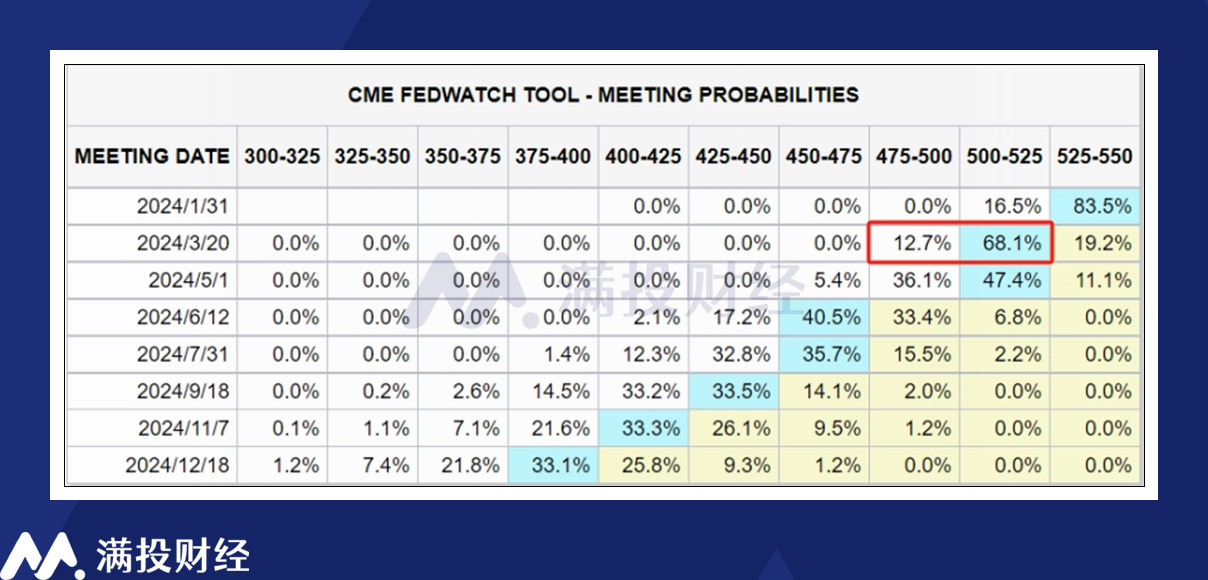Screen dimensions: 1208x580
Task: Click the 满投财经 brand text at bottom
Action: click(x=173, y=555)
